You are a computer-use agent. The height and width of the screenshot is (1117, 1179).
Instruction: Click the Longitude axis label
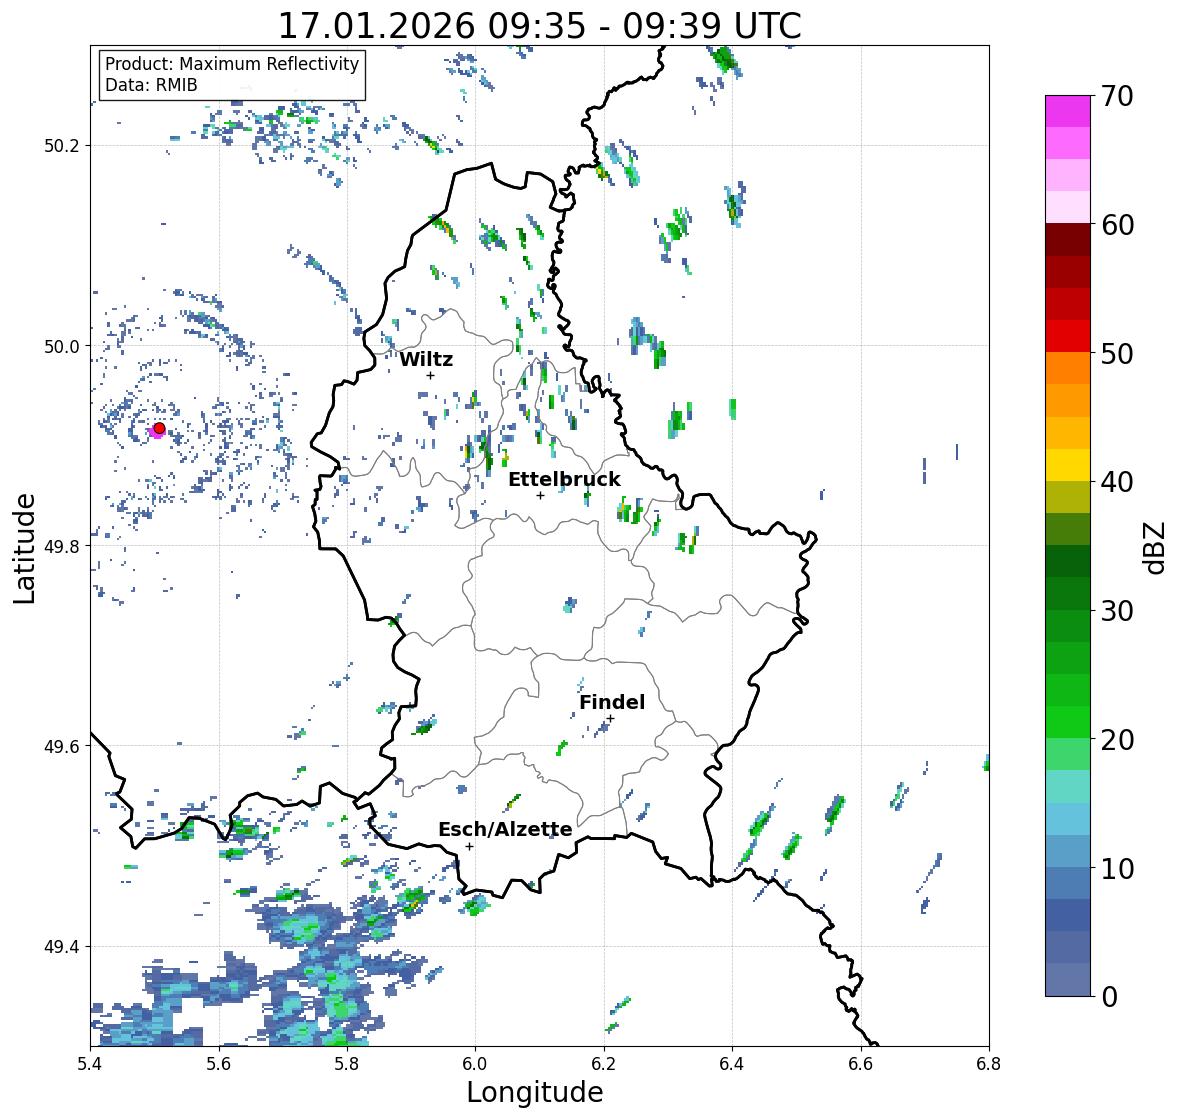[535, 1092]
